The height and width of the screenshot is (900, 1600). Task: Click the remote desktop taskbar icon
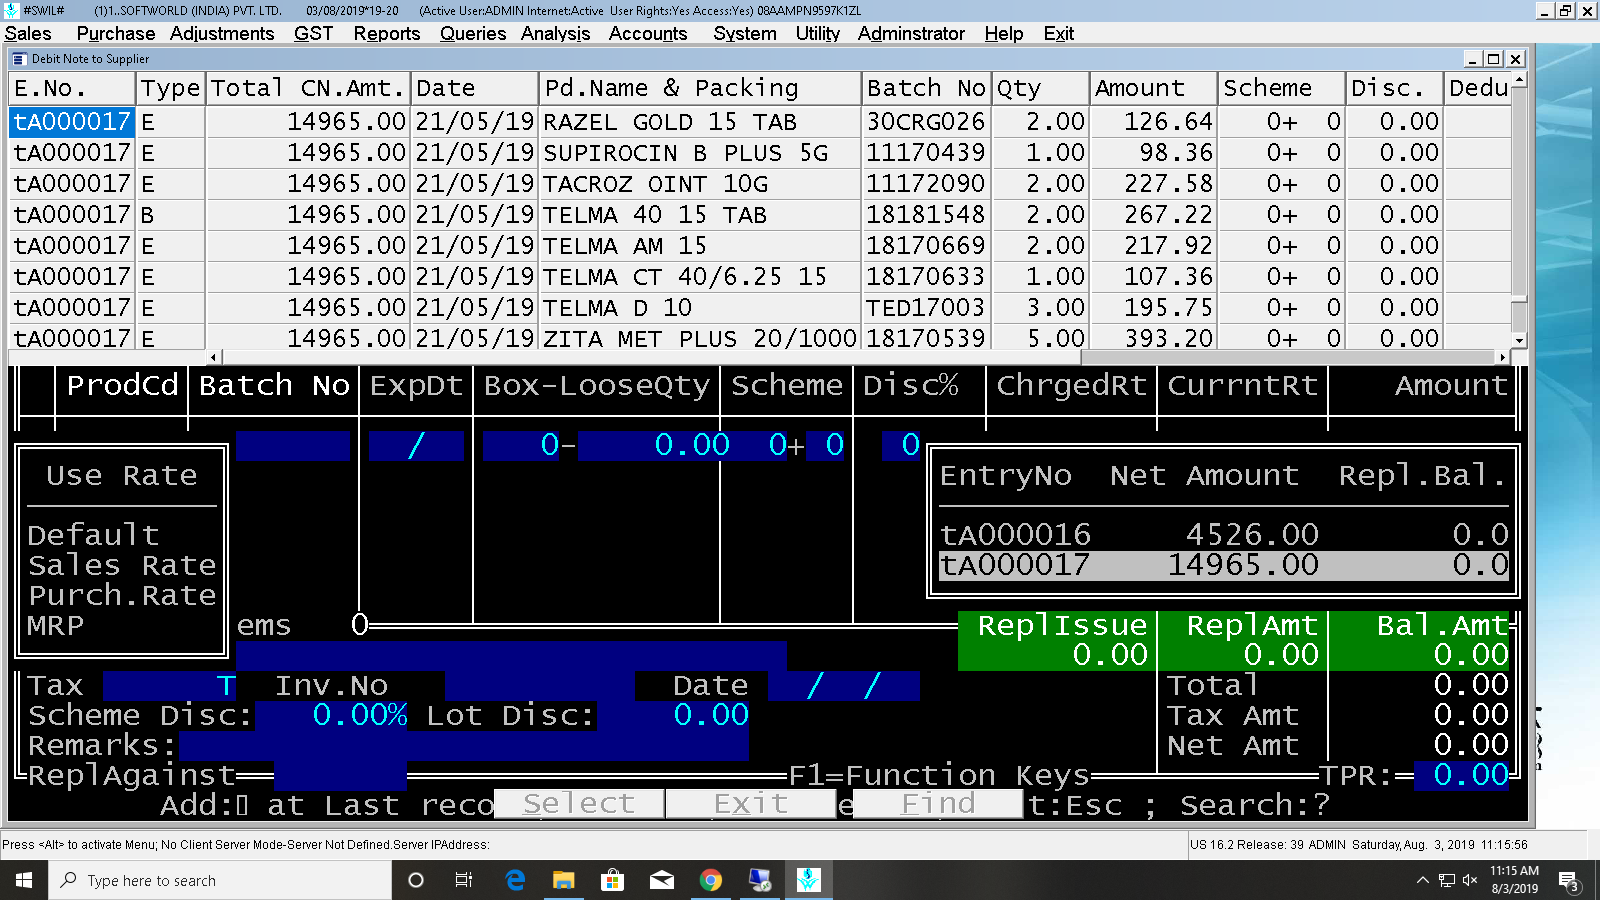click(760, 880)
